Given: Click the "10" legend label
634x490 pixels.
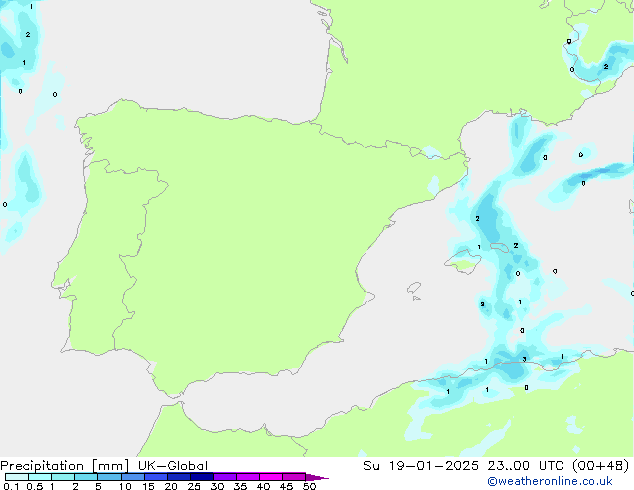Looking at the screenshot, I should point(125,486).
